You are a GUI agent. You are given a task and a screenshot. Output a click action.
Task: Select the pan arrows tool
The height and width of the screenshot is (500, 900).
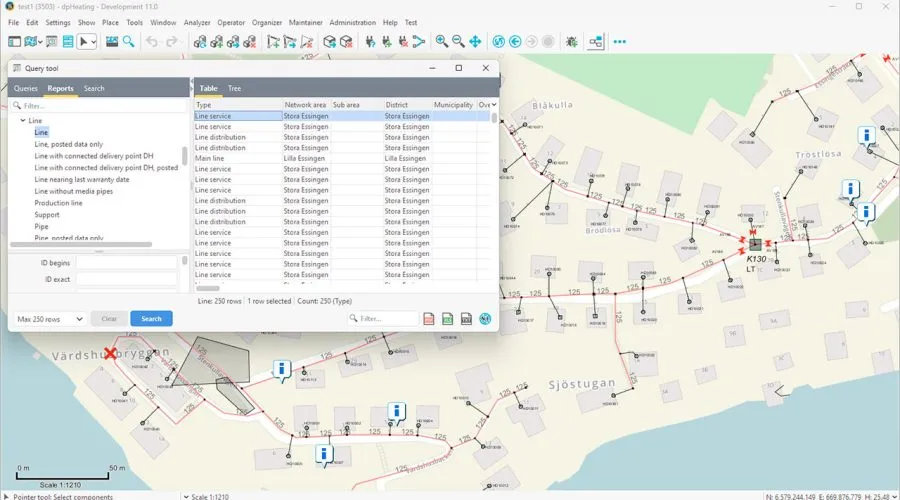(475, 41)
